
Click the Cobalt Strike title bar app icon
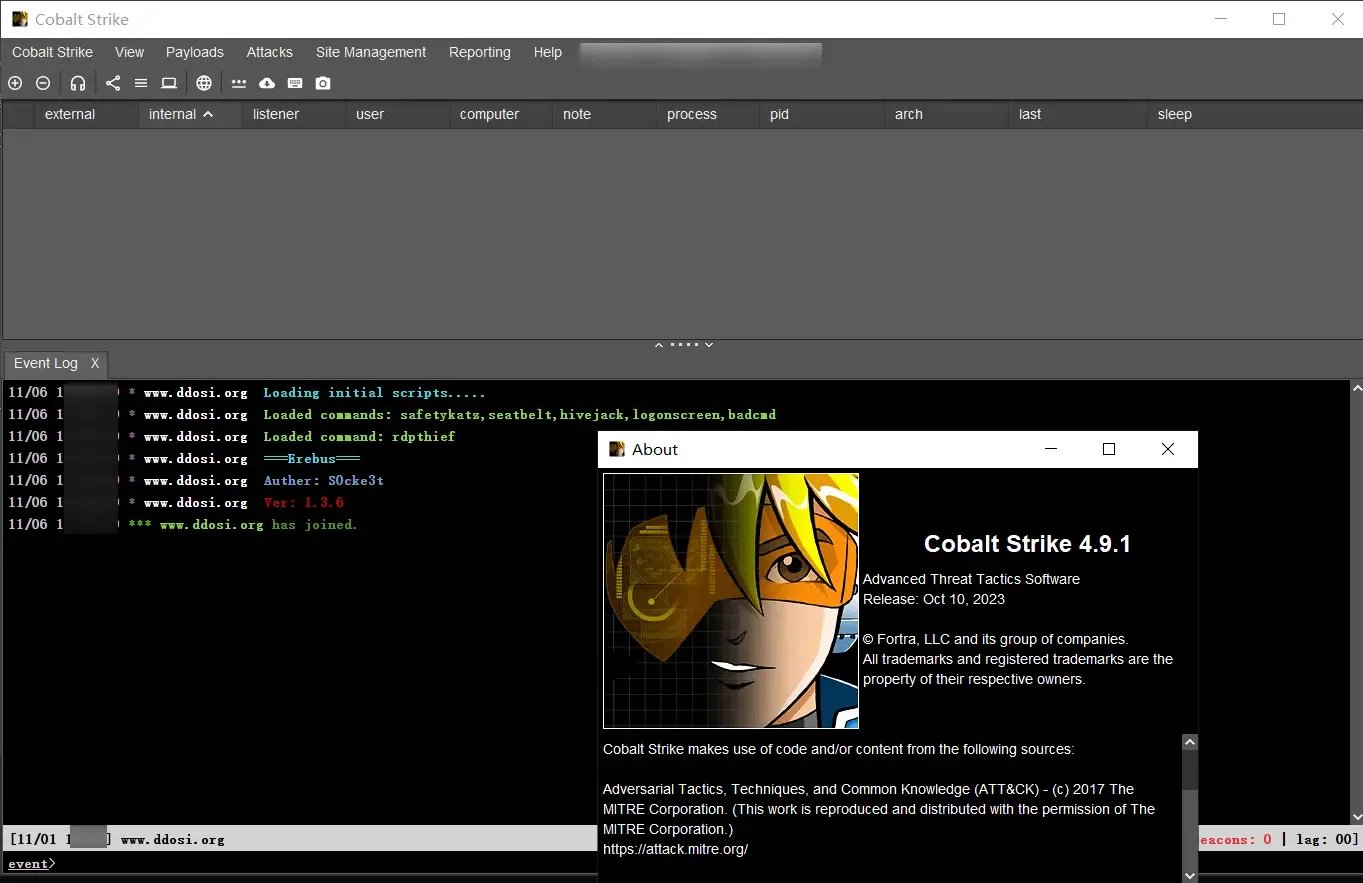(20, 19)
